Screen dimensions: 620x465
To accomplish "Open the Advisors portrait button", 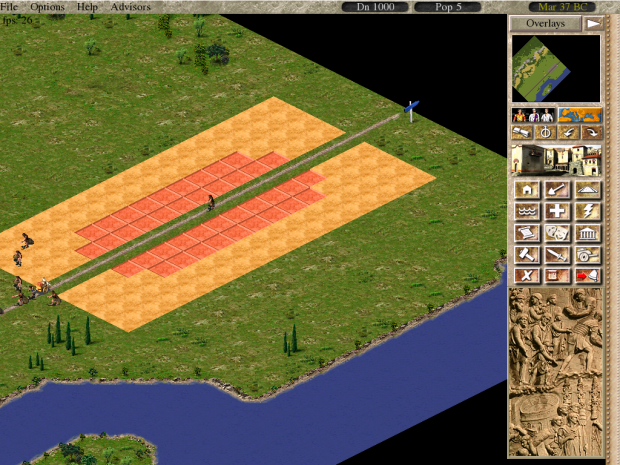I will pyautogui.click(x=533, y=115).
